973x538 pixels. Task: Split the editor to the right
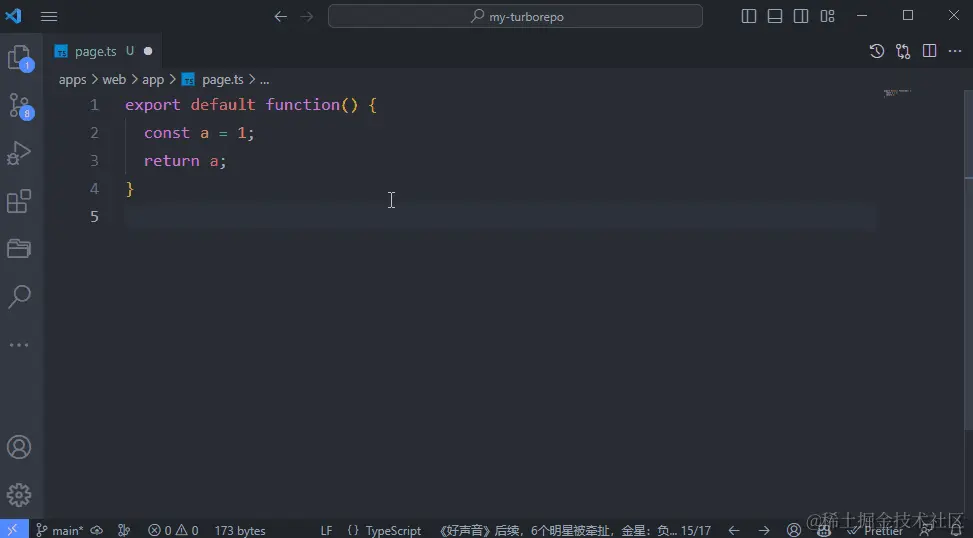click(x=930, y=52)
